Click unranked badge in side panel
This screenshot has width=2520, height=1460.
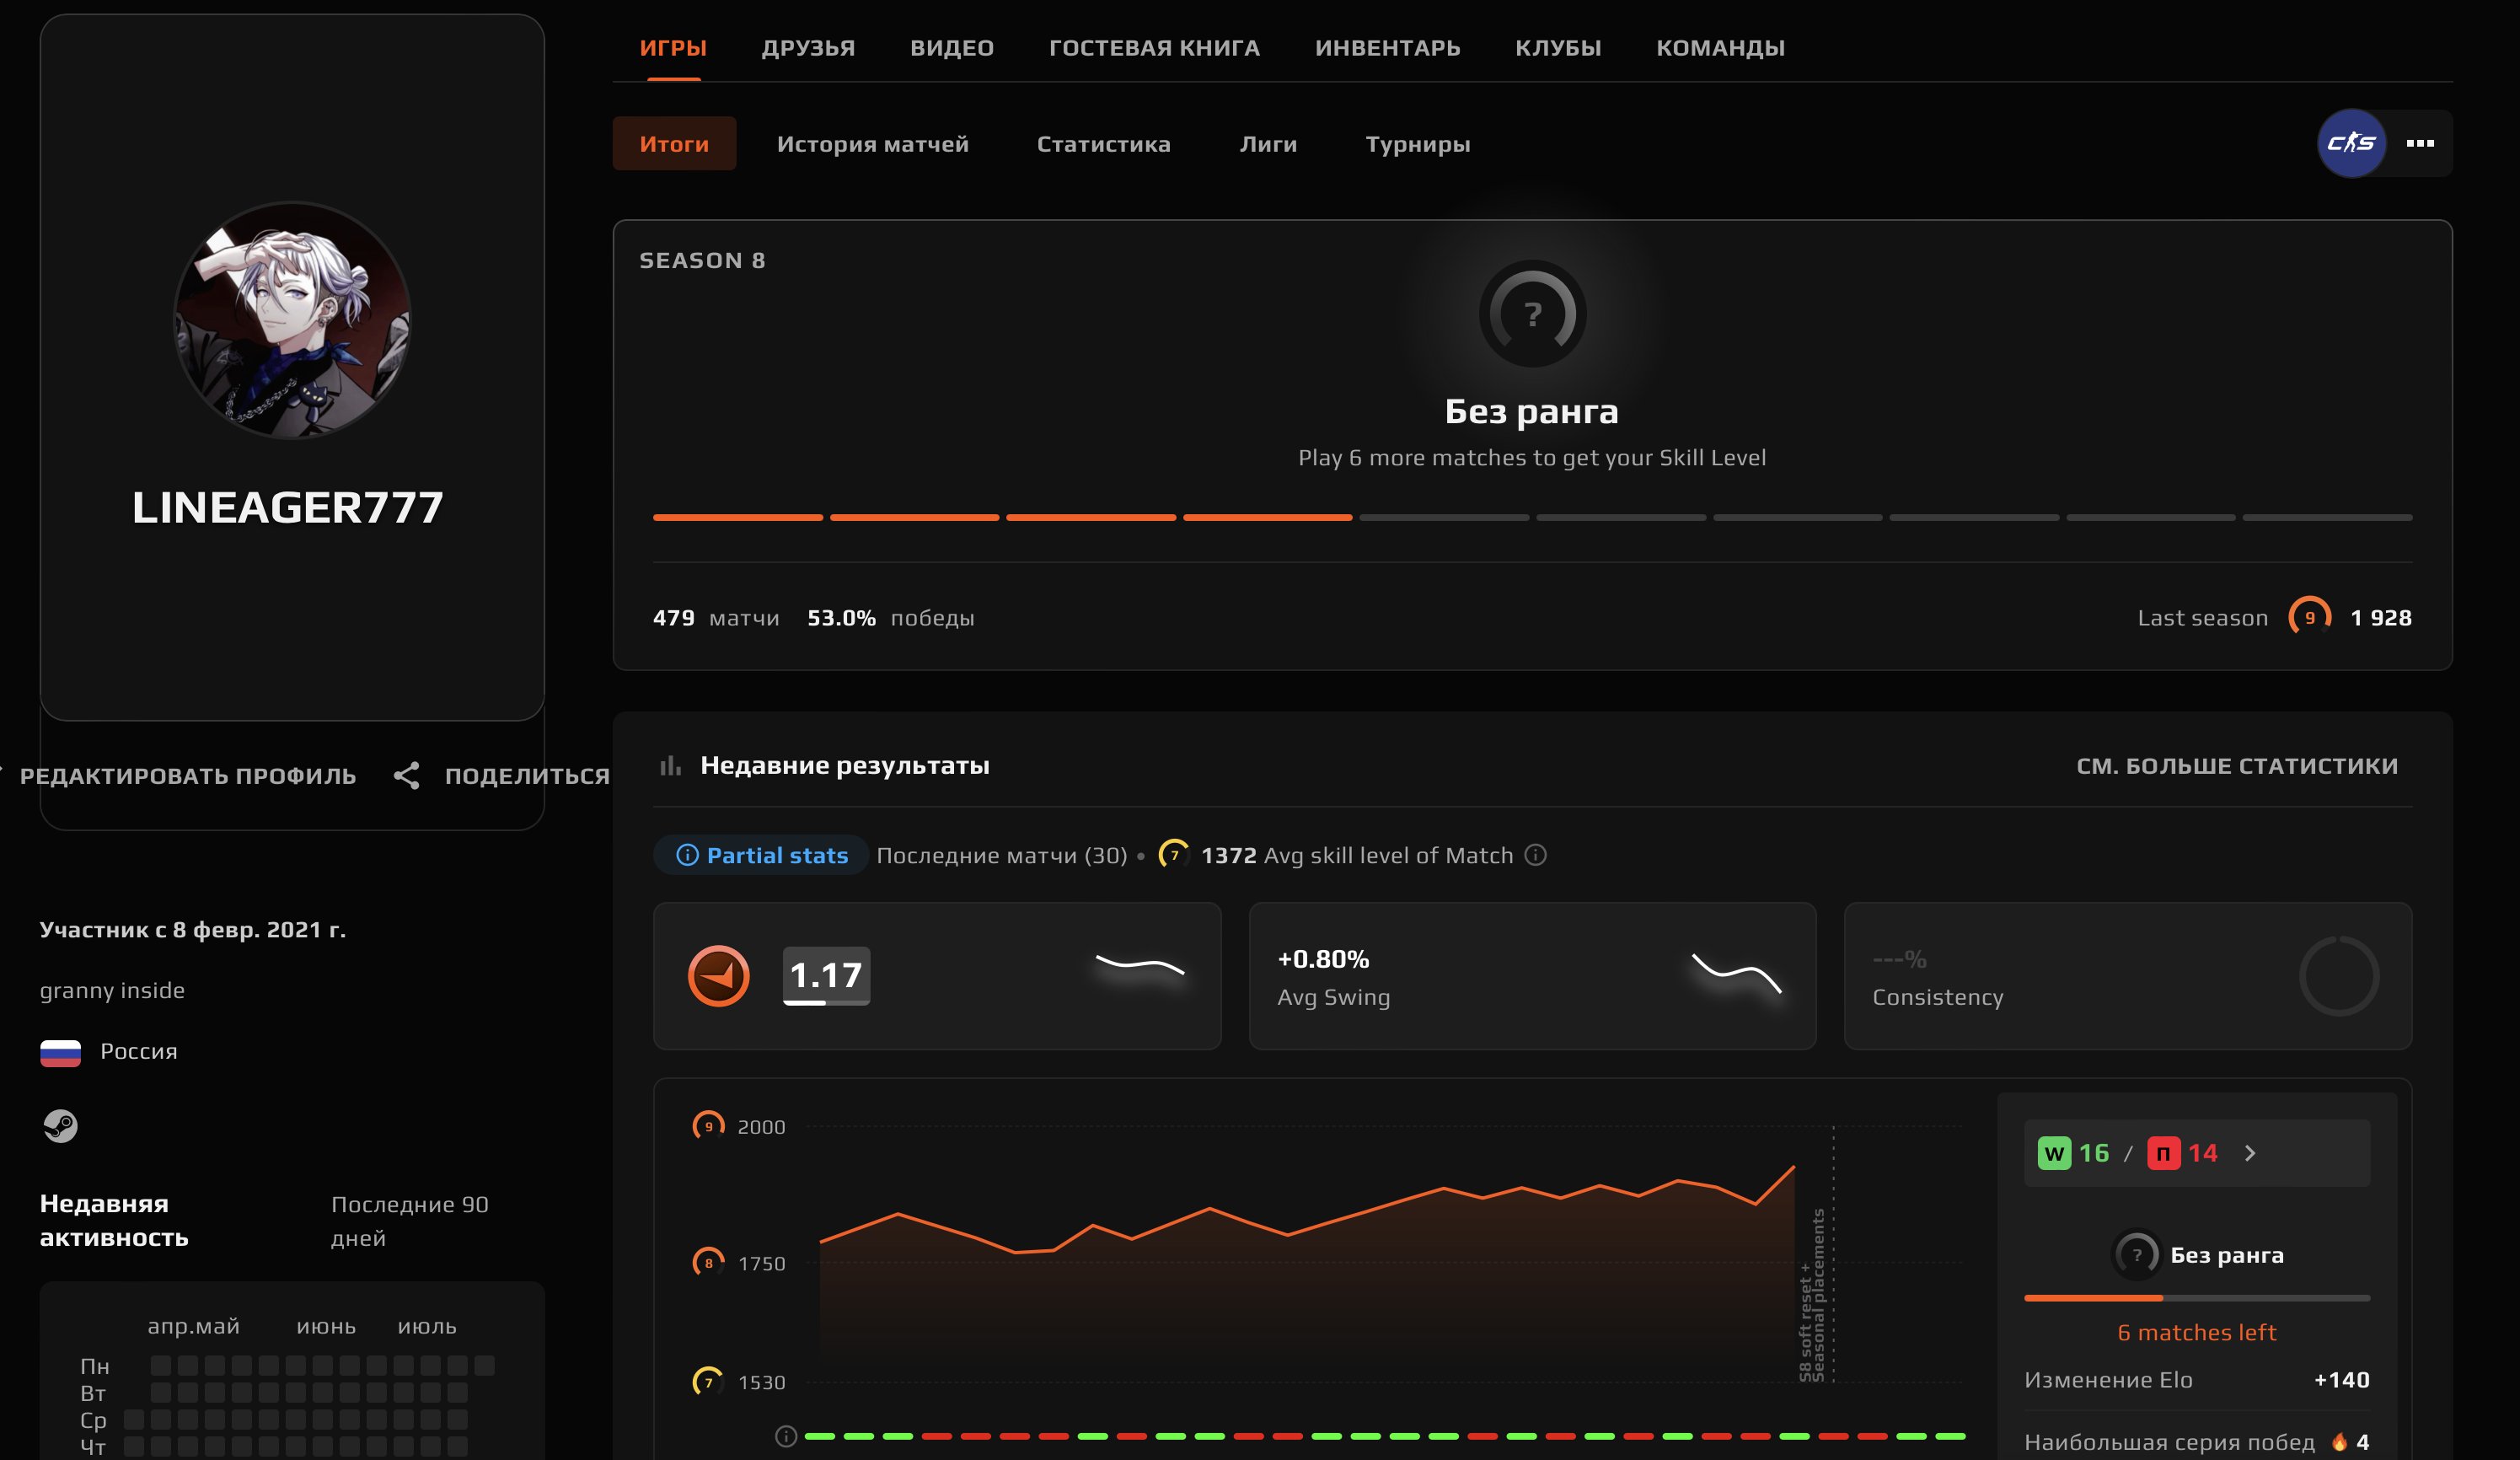[x=2136, y=1254]
